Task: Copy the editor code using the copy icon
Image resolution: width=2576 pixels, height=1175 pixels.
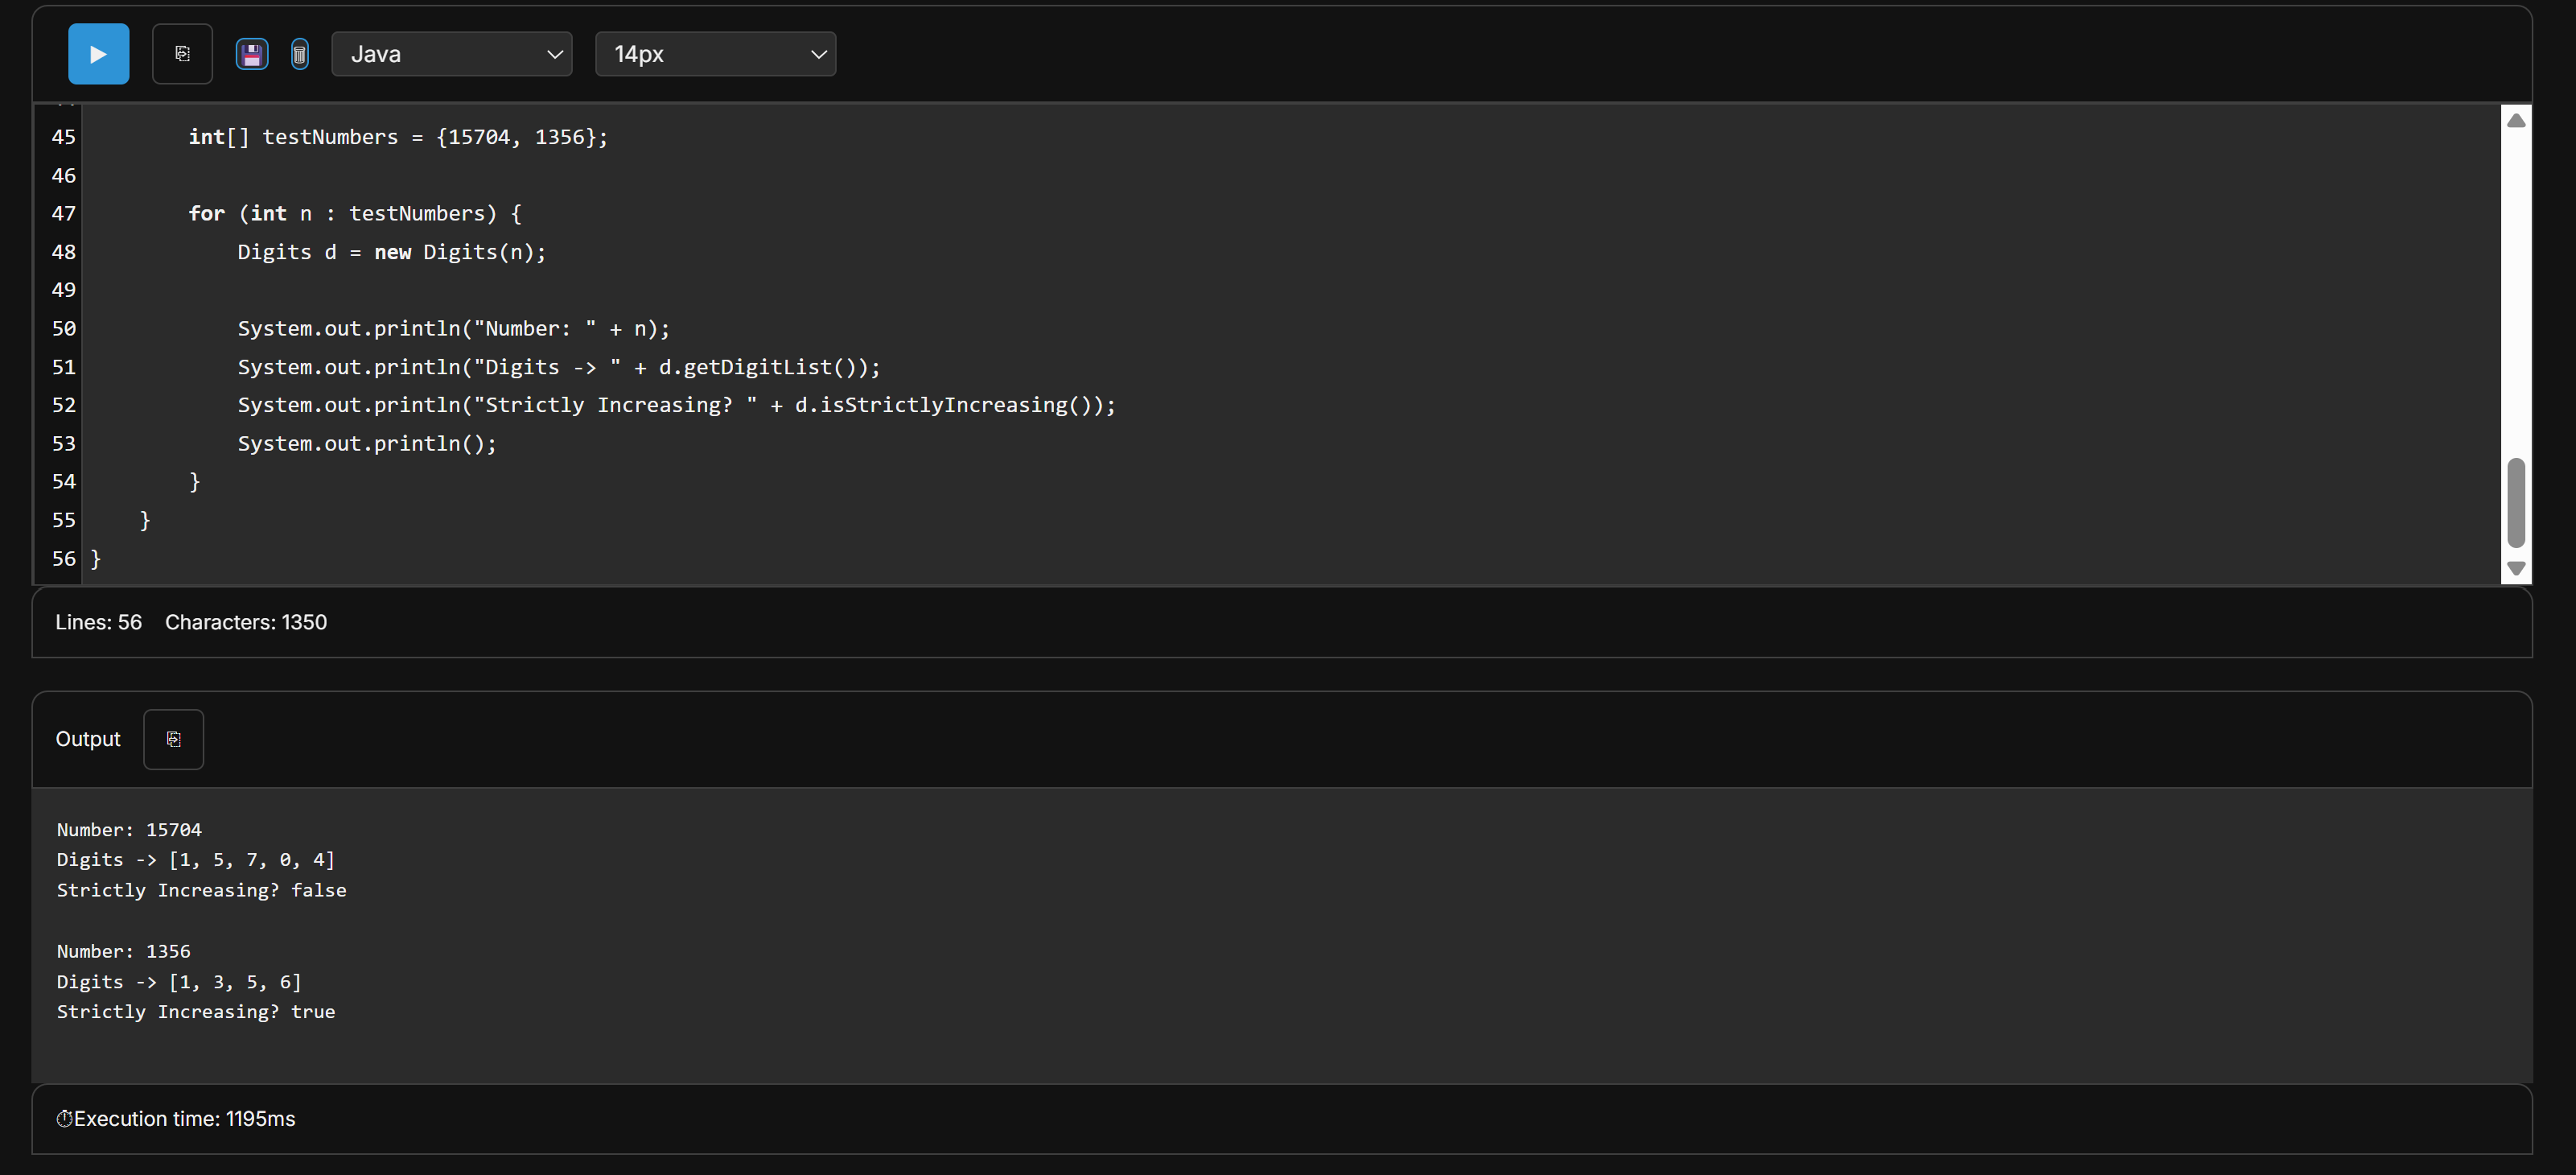Action: click(182, 54)
